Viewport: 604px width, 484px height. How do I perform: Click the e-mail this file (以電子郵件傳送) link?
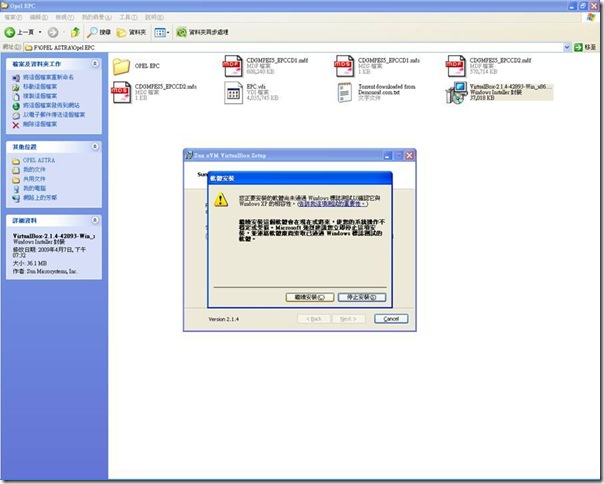point(54,115)
